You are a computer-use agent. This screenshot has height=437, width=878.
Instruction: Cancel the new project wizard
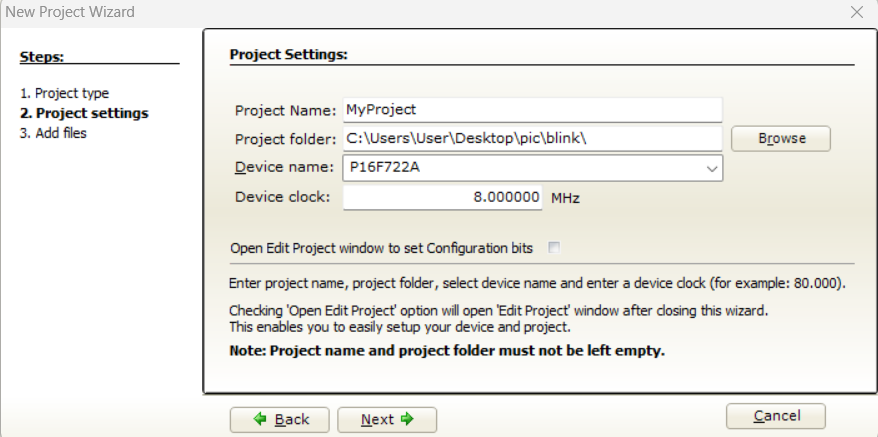point(776,416)
